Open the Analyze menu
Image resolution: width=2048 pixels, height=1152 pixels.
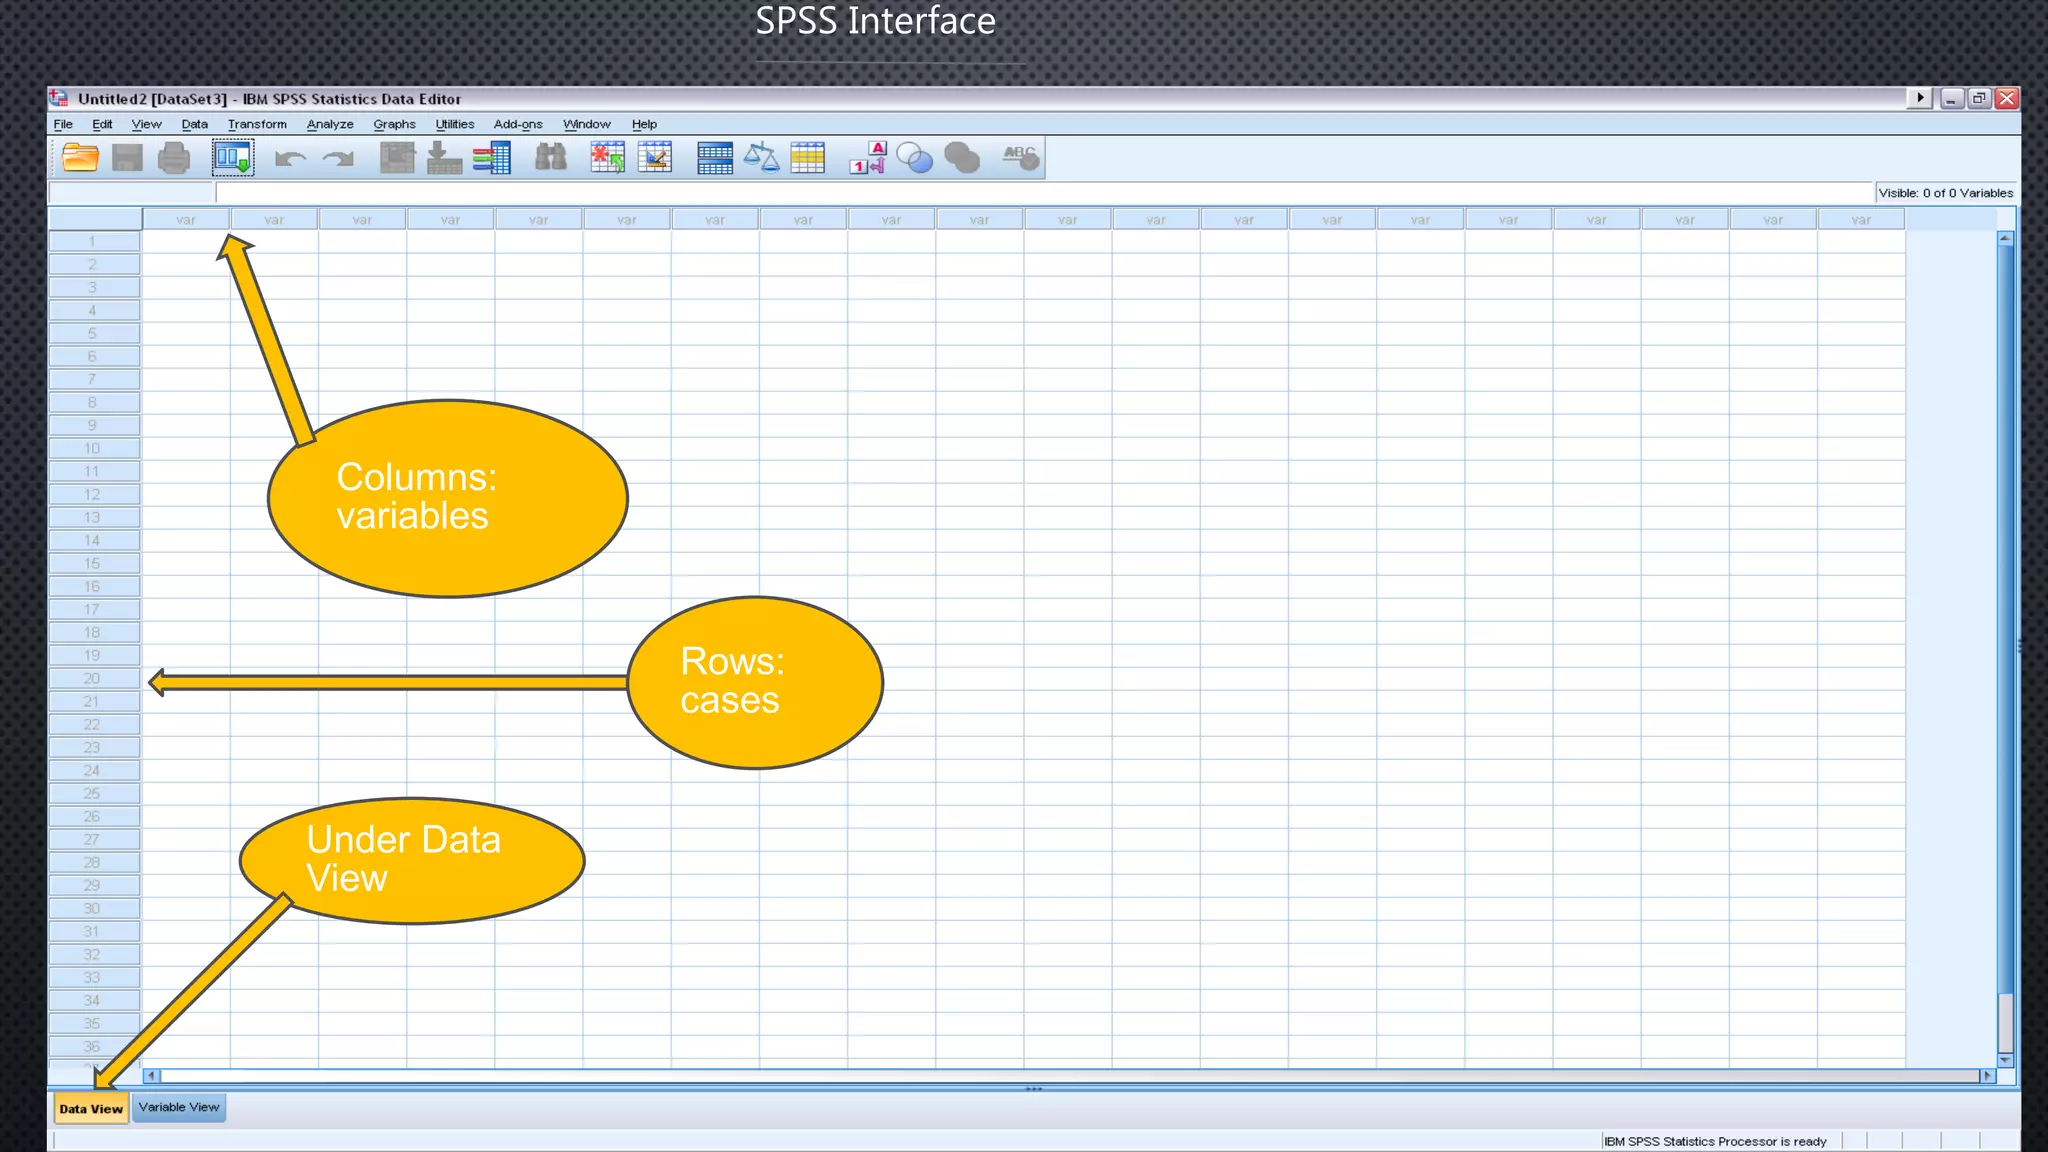coord(330,124)
